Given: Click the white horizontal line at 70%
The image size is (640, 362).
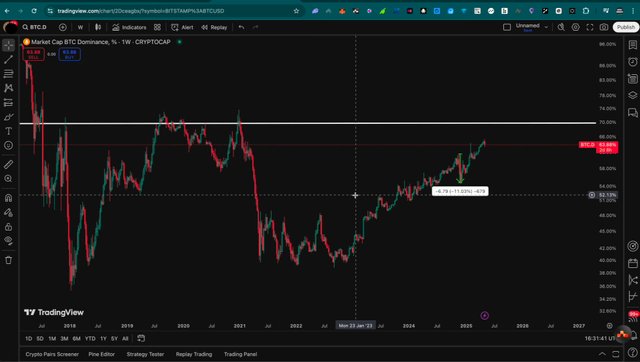Looking at the screenshot, I should click(x=308, y=123).
